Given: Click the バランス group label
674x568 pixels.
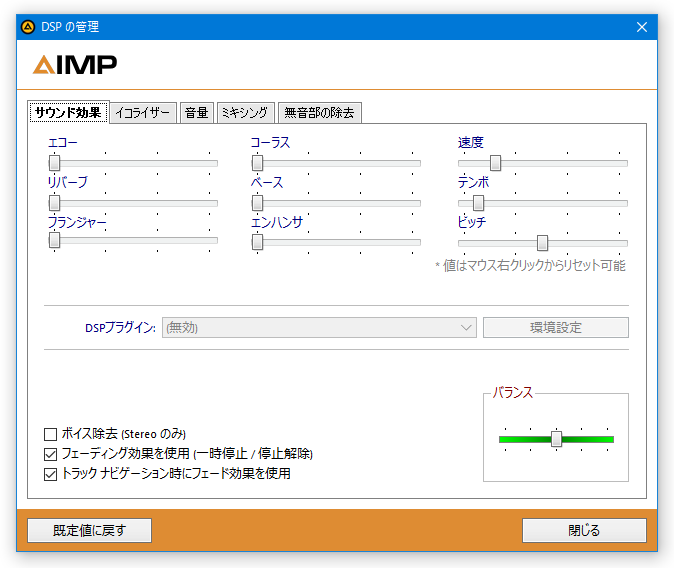Looking at the screenshot, I should coord(512,392).
